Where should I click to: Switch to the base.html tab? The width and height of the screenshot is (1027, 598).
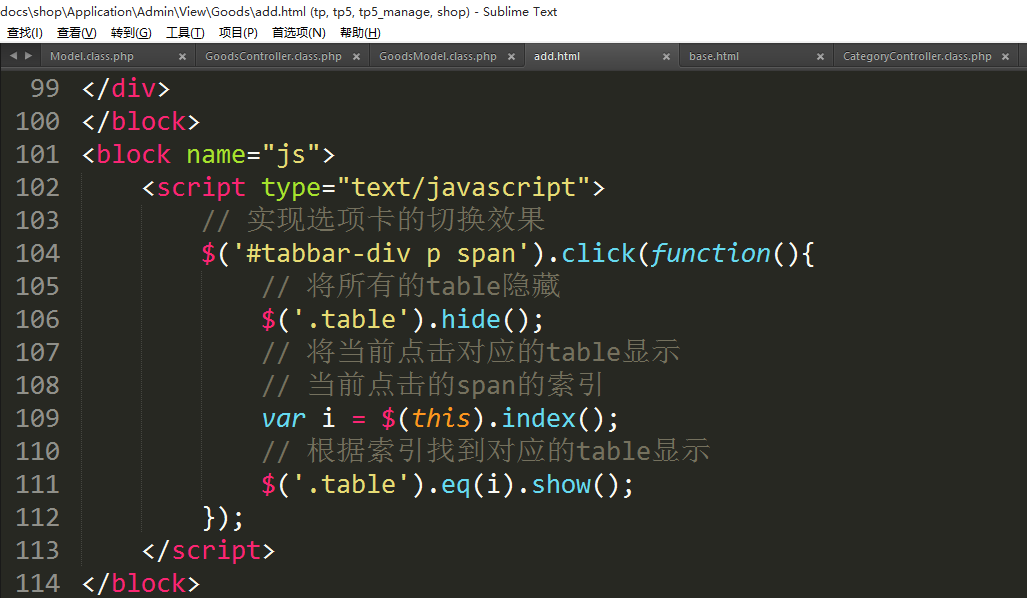coord(714,57)
